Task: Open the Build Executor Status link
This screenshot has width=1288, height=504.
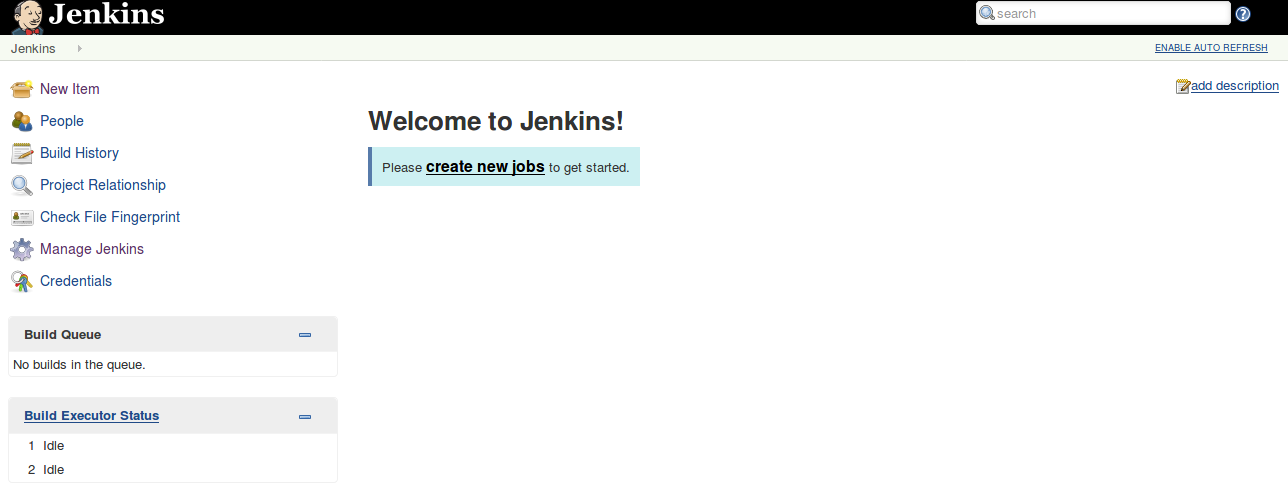Action: point(92,416)
